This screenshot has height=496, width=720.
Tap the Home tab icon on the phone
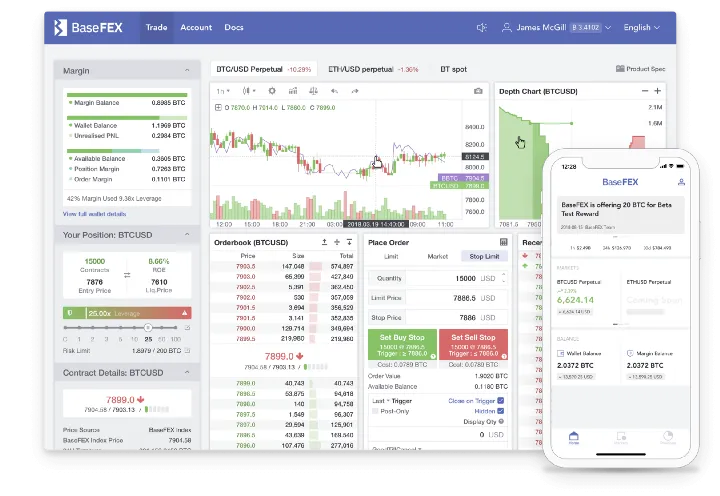click(574, 437)
